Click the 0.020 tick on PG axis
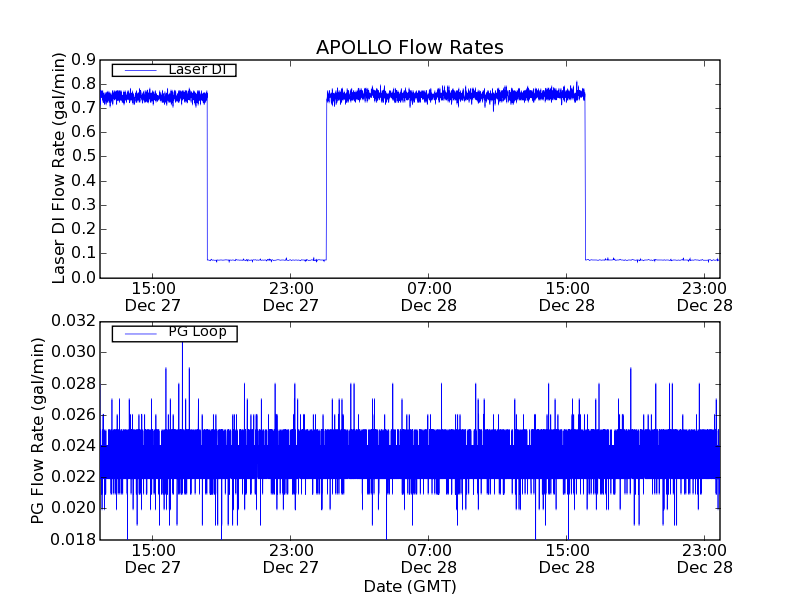This screenshot has height=600, width=800. pos(73,508)
